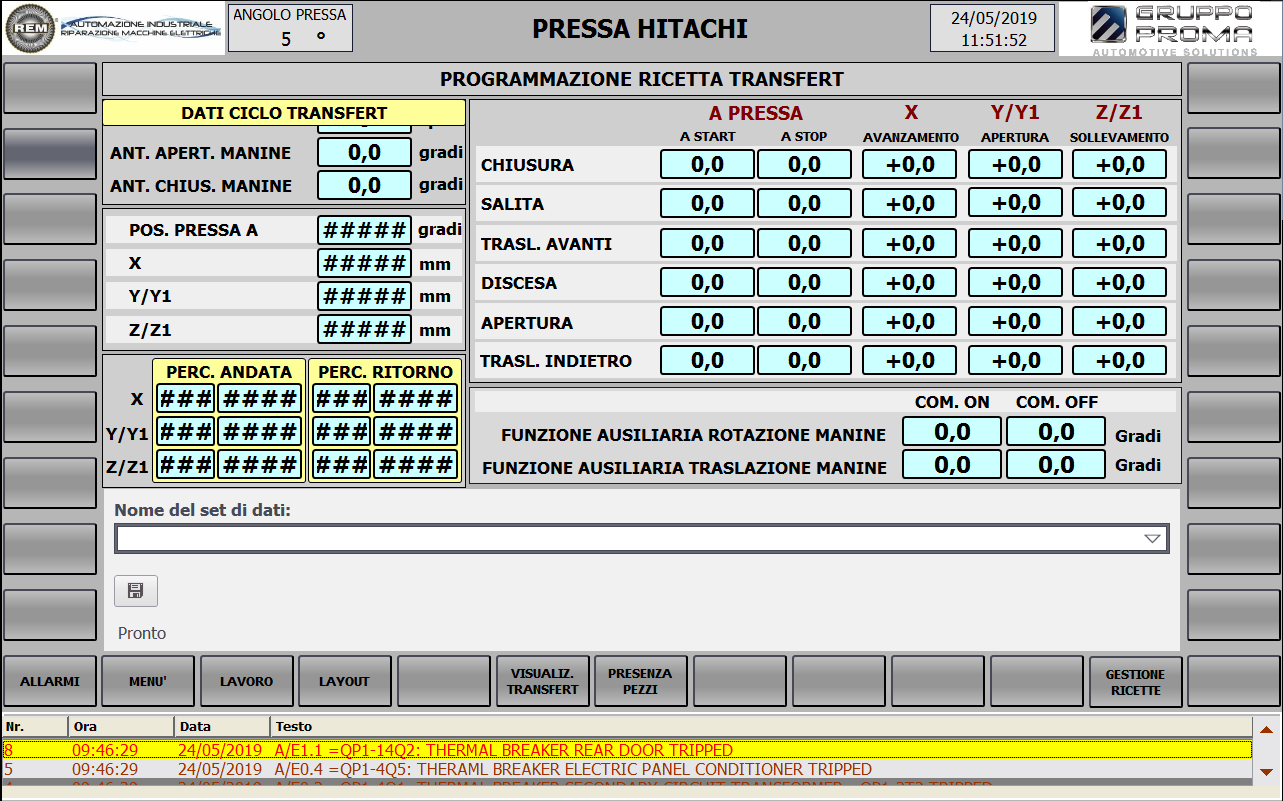Select second PERC. ANDATA Y/Y1 field

[259, 431]
